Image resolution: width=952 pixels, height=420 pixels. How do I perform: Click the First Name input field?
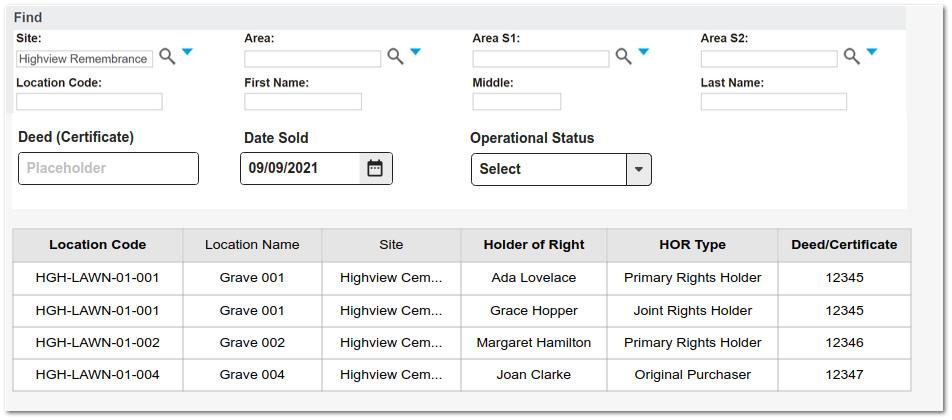(303, 101)
